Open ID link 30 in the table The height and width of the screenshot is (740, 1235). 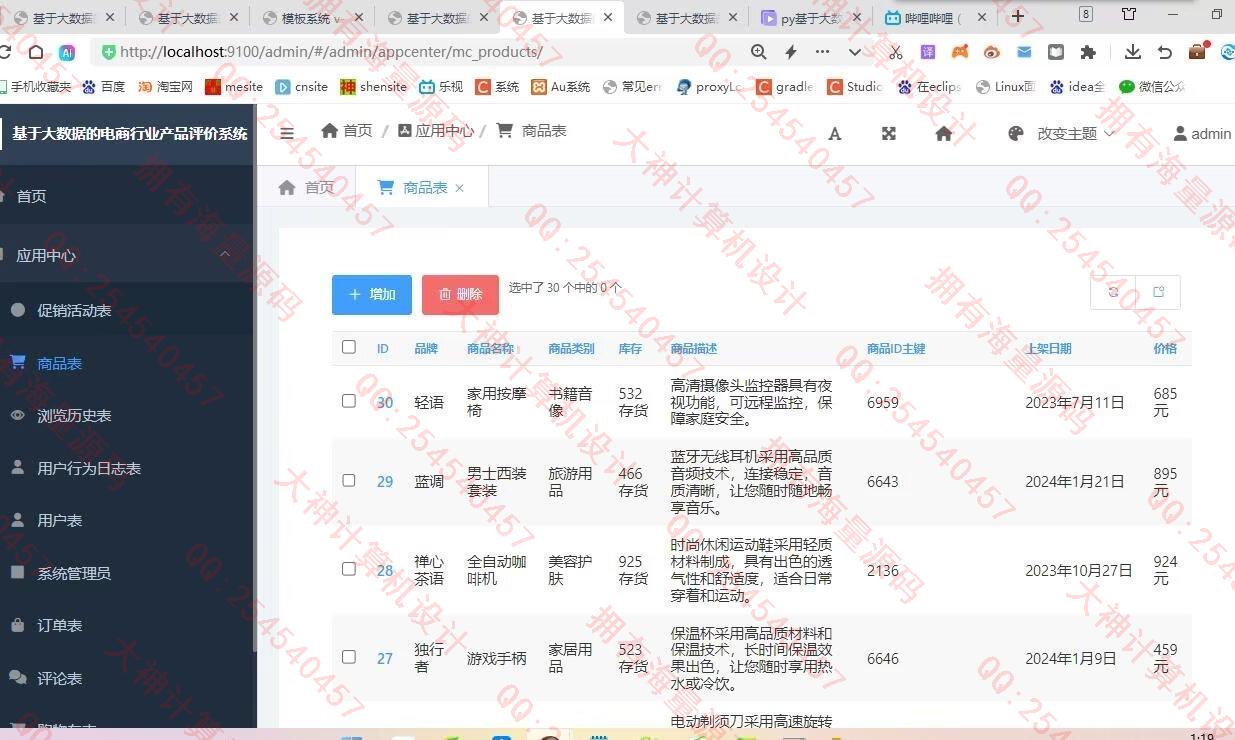point(385,402)
